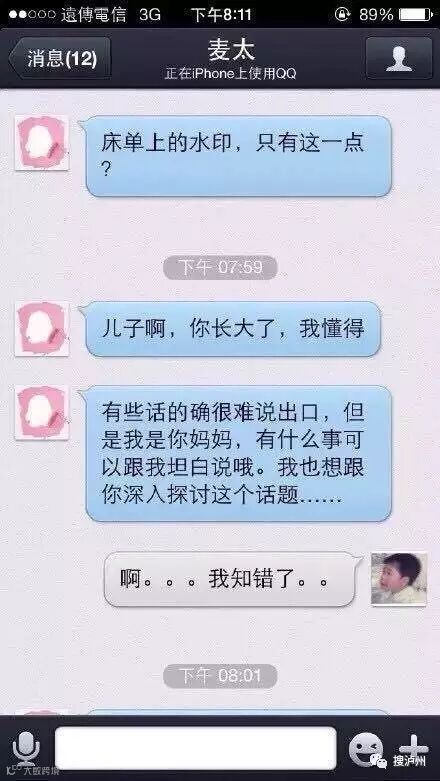
Task: Tap the microphone voice input icon
Action: coord(26,749)
